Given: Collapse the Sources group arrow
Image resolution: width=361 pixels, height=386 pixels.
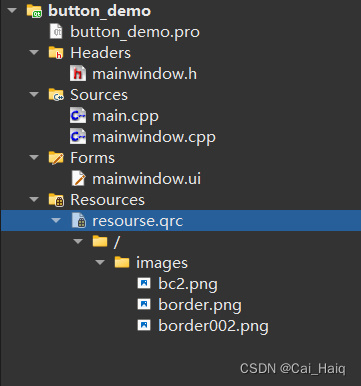Looking at the screenshot, I should [34, 94].
